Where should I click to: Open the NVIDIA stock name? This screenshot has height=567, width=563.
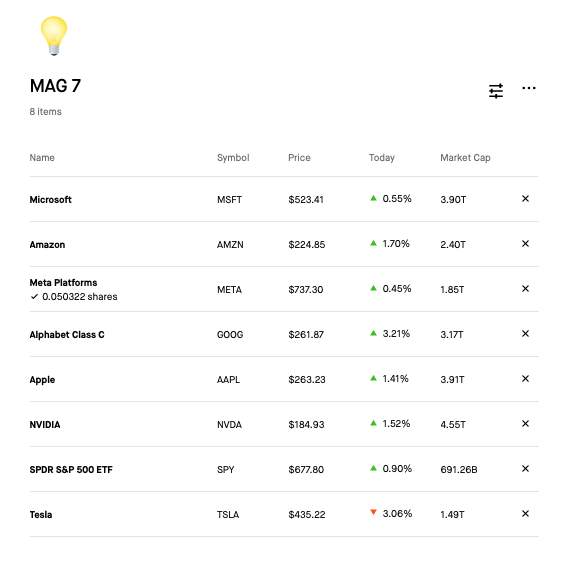[x=45, y=425]
